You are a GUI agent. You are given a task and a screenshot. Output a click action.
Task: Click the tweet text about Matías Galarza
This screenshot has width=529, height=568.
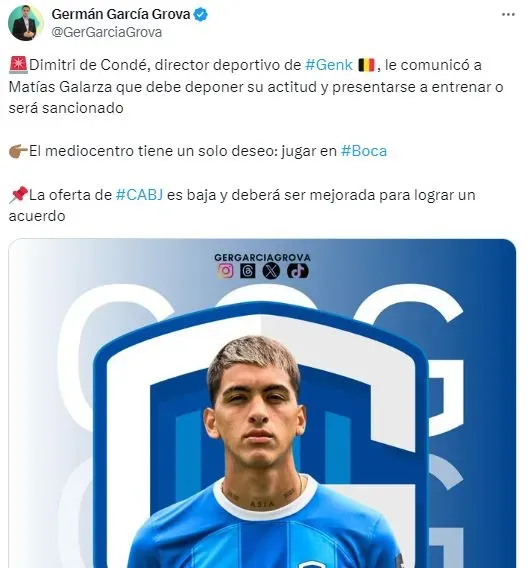[256, 87]
